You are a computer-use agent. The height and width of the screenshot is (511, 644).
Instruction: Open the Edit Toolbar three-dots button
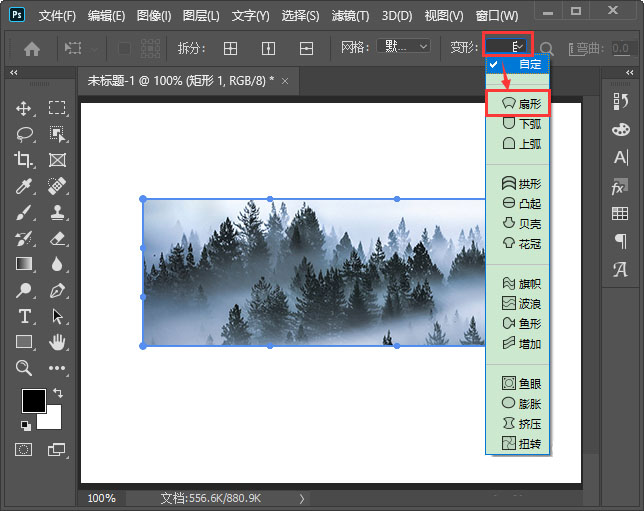57,368
